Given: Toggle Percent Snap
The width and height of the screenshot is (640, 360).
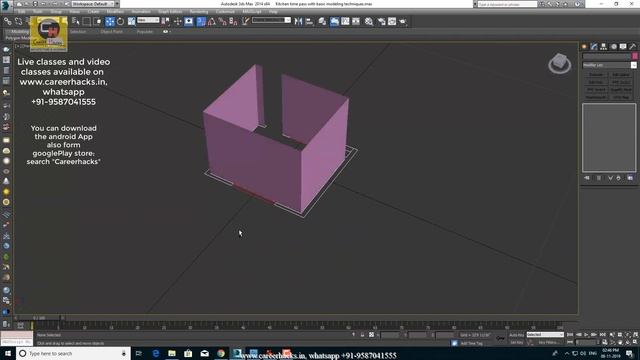Looking at the screenshot, I should (222, 21).
